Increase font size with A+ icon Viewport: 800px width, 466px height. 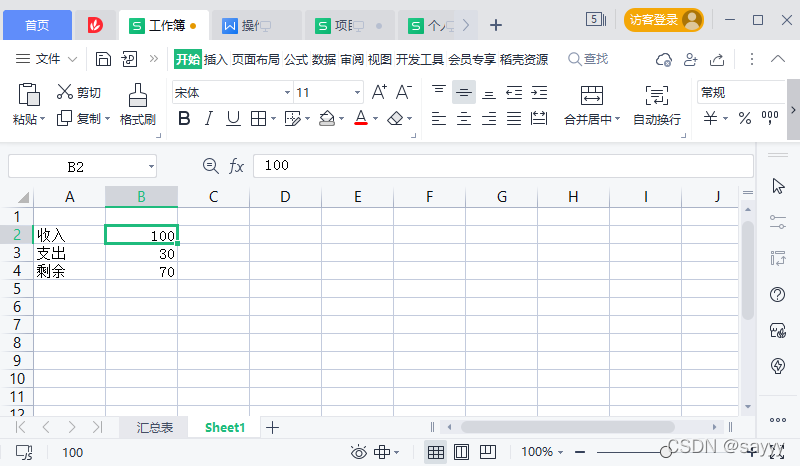click(x=379, y=92)
